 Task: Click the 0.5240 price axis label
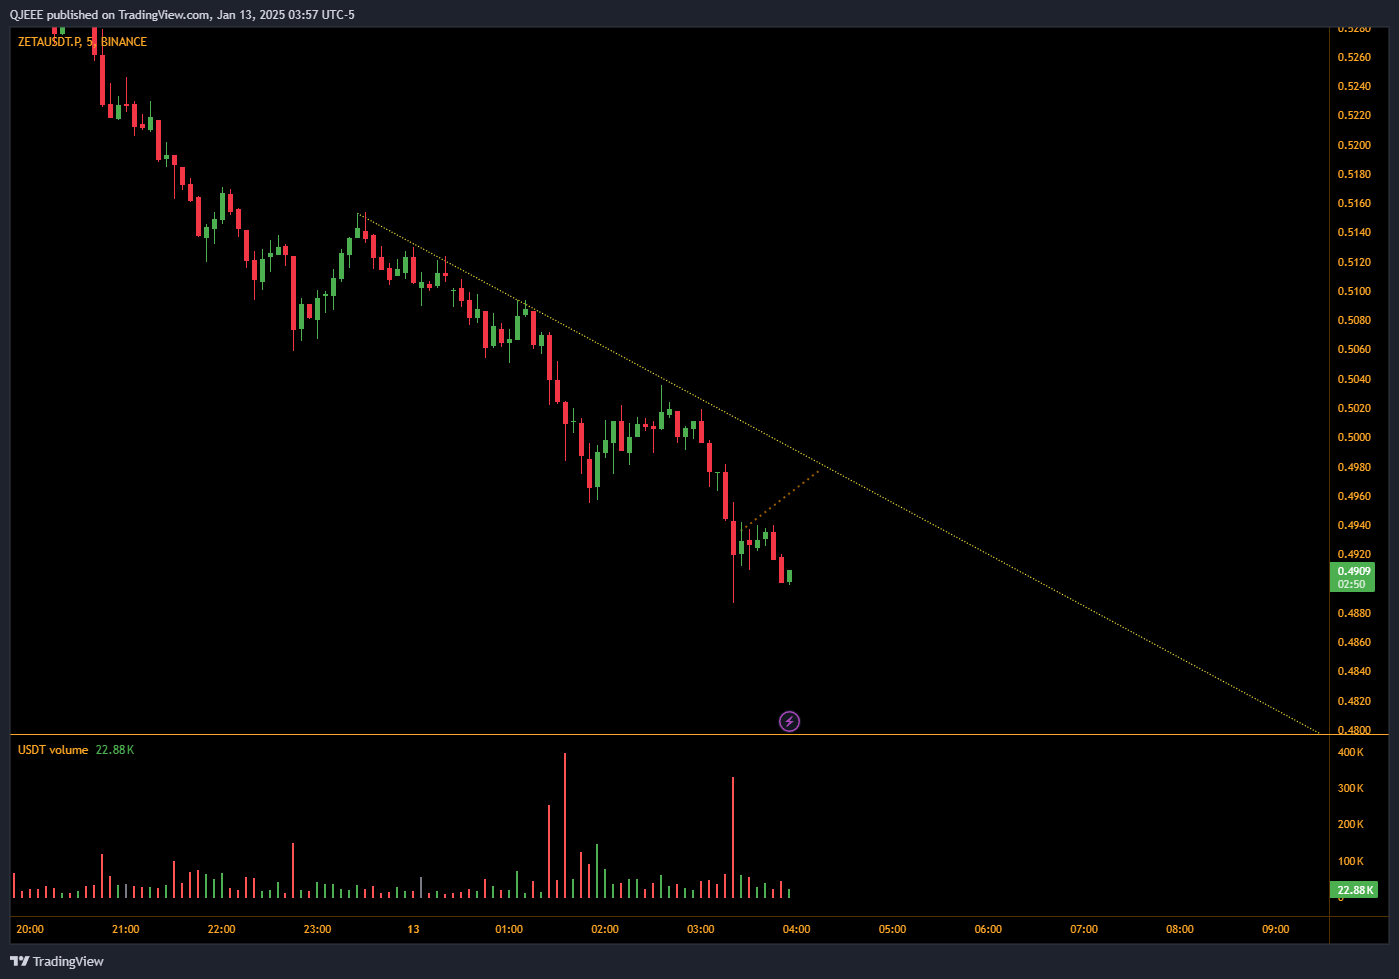point(1354,86)
